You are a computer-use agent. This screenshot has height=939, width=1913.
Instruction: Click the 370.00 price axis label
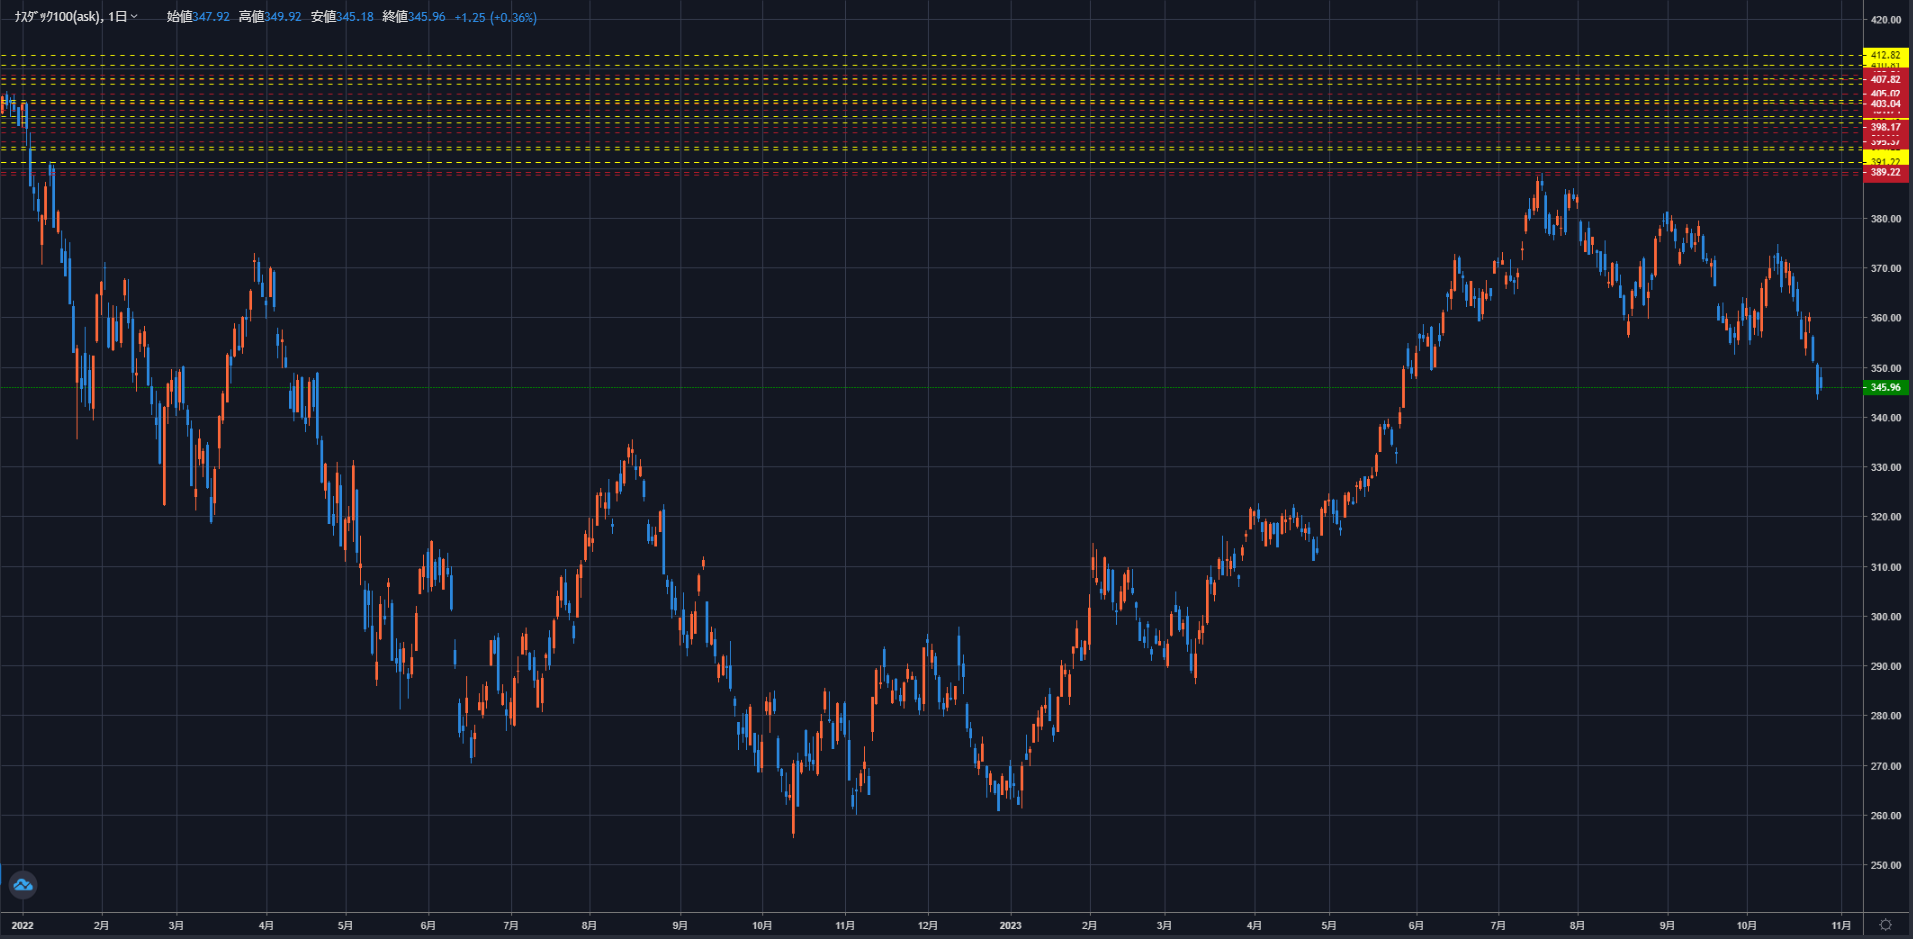(1886, 268)
